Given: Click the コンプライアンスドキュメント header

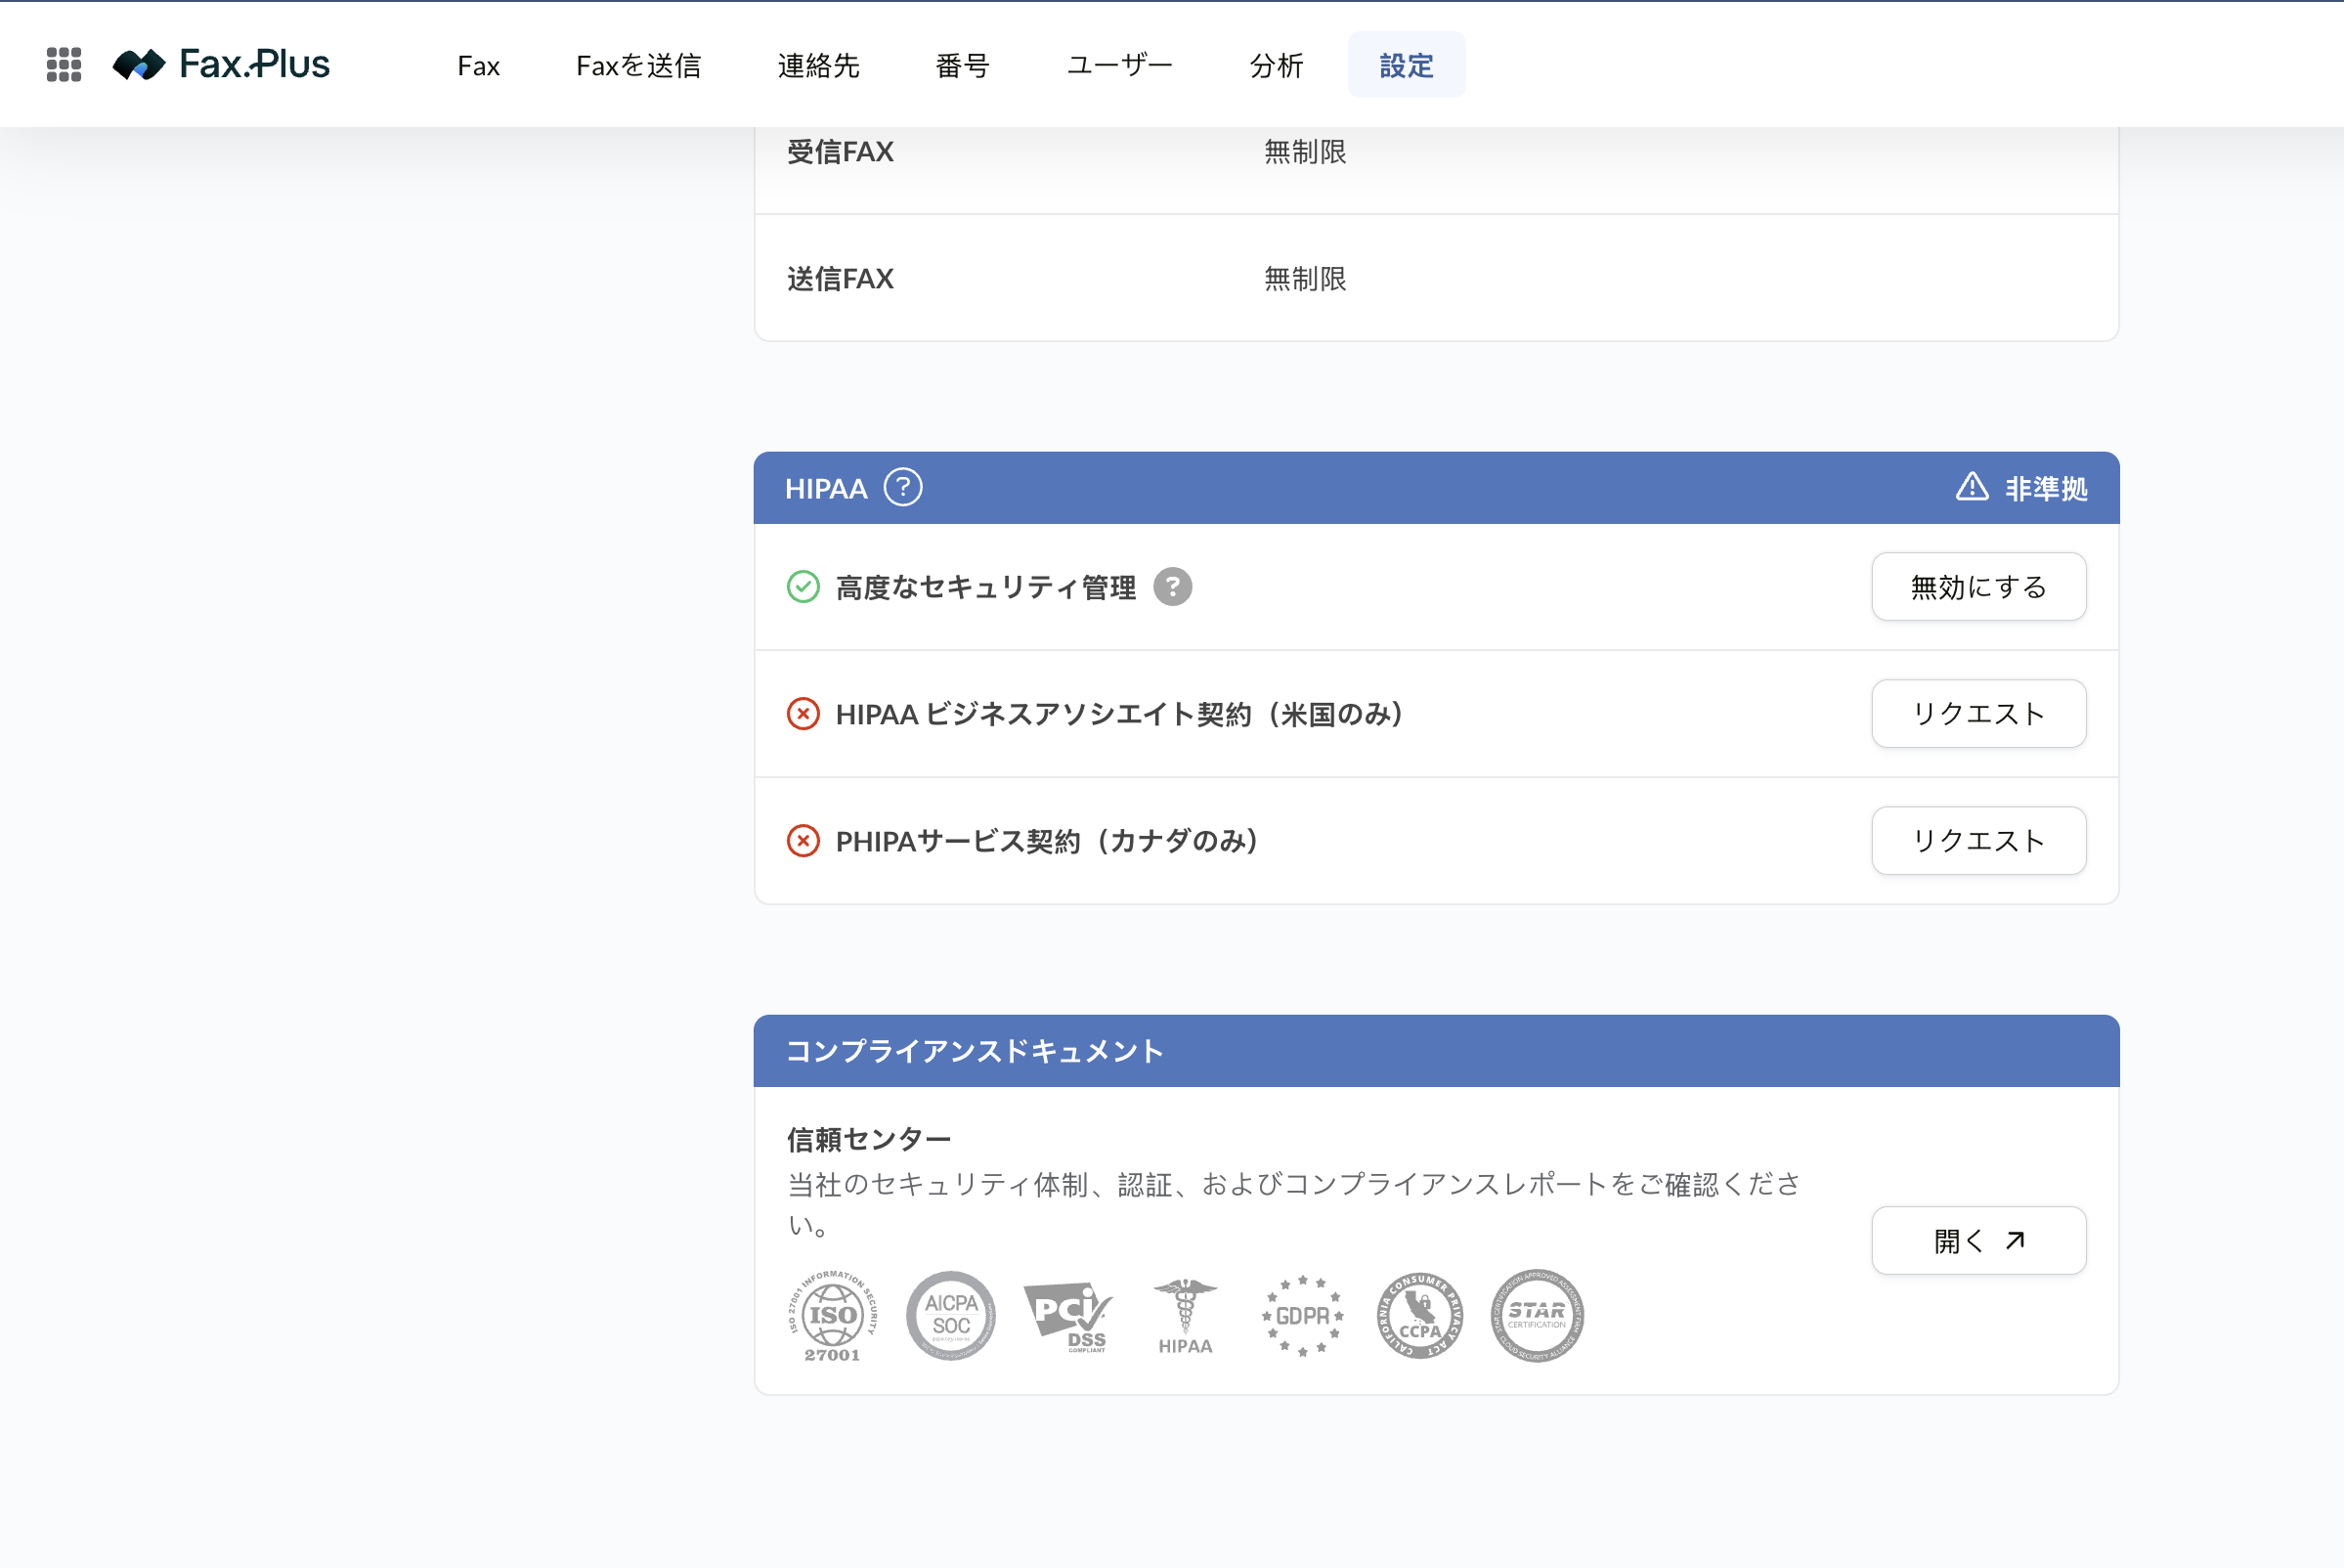Looking at the screenshot, I should 974,1051.
